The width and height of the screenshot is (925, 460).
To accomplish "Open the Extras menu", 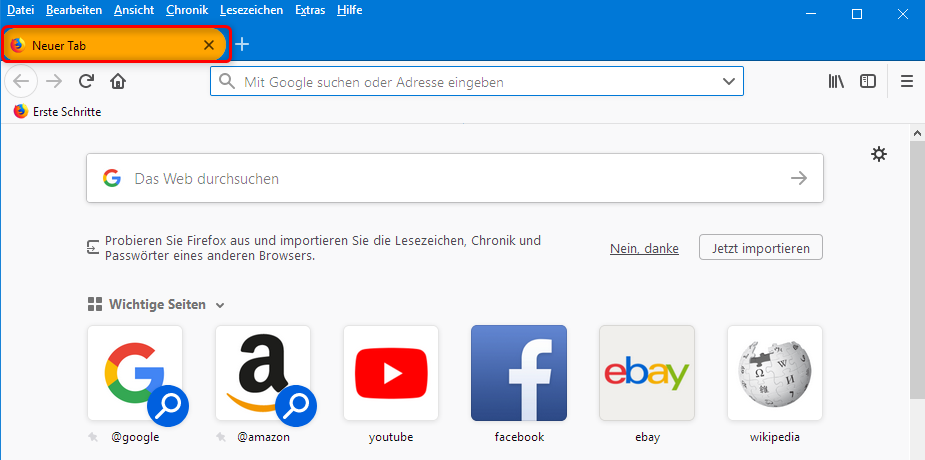I will tap(310, 10).
